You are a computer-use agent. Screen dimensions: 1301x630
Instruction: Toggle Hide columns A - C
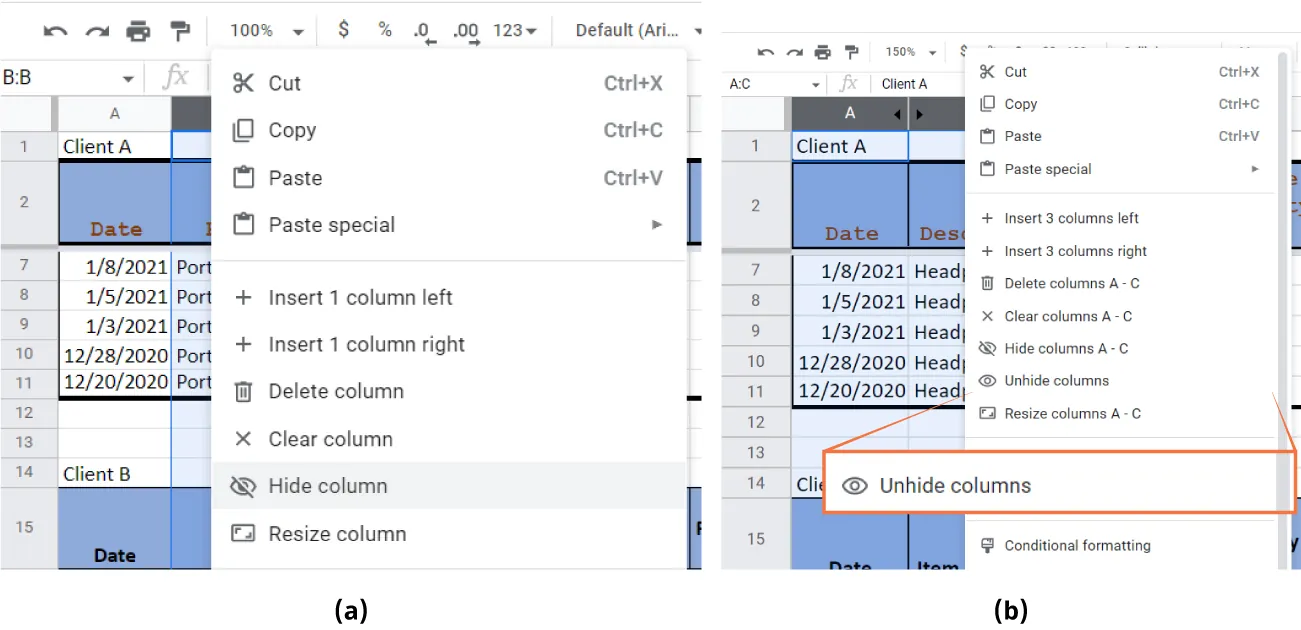point(1065,348)
